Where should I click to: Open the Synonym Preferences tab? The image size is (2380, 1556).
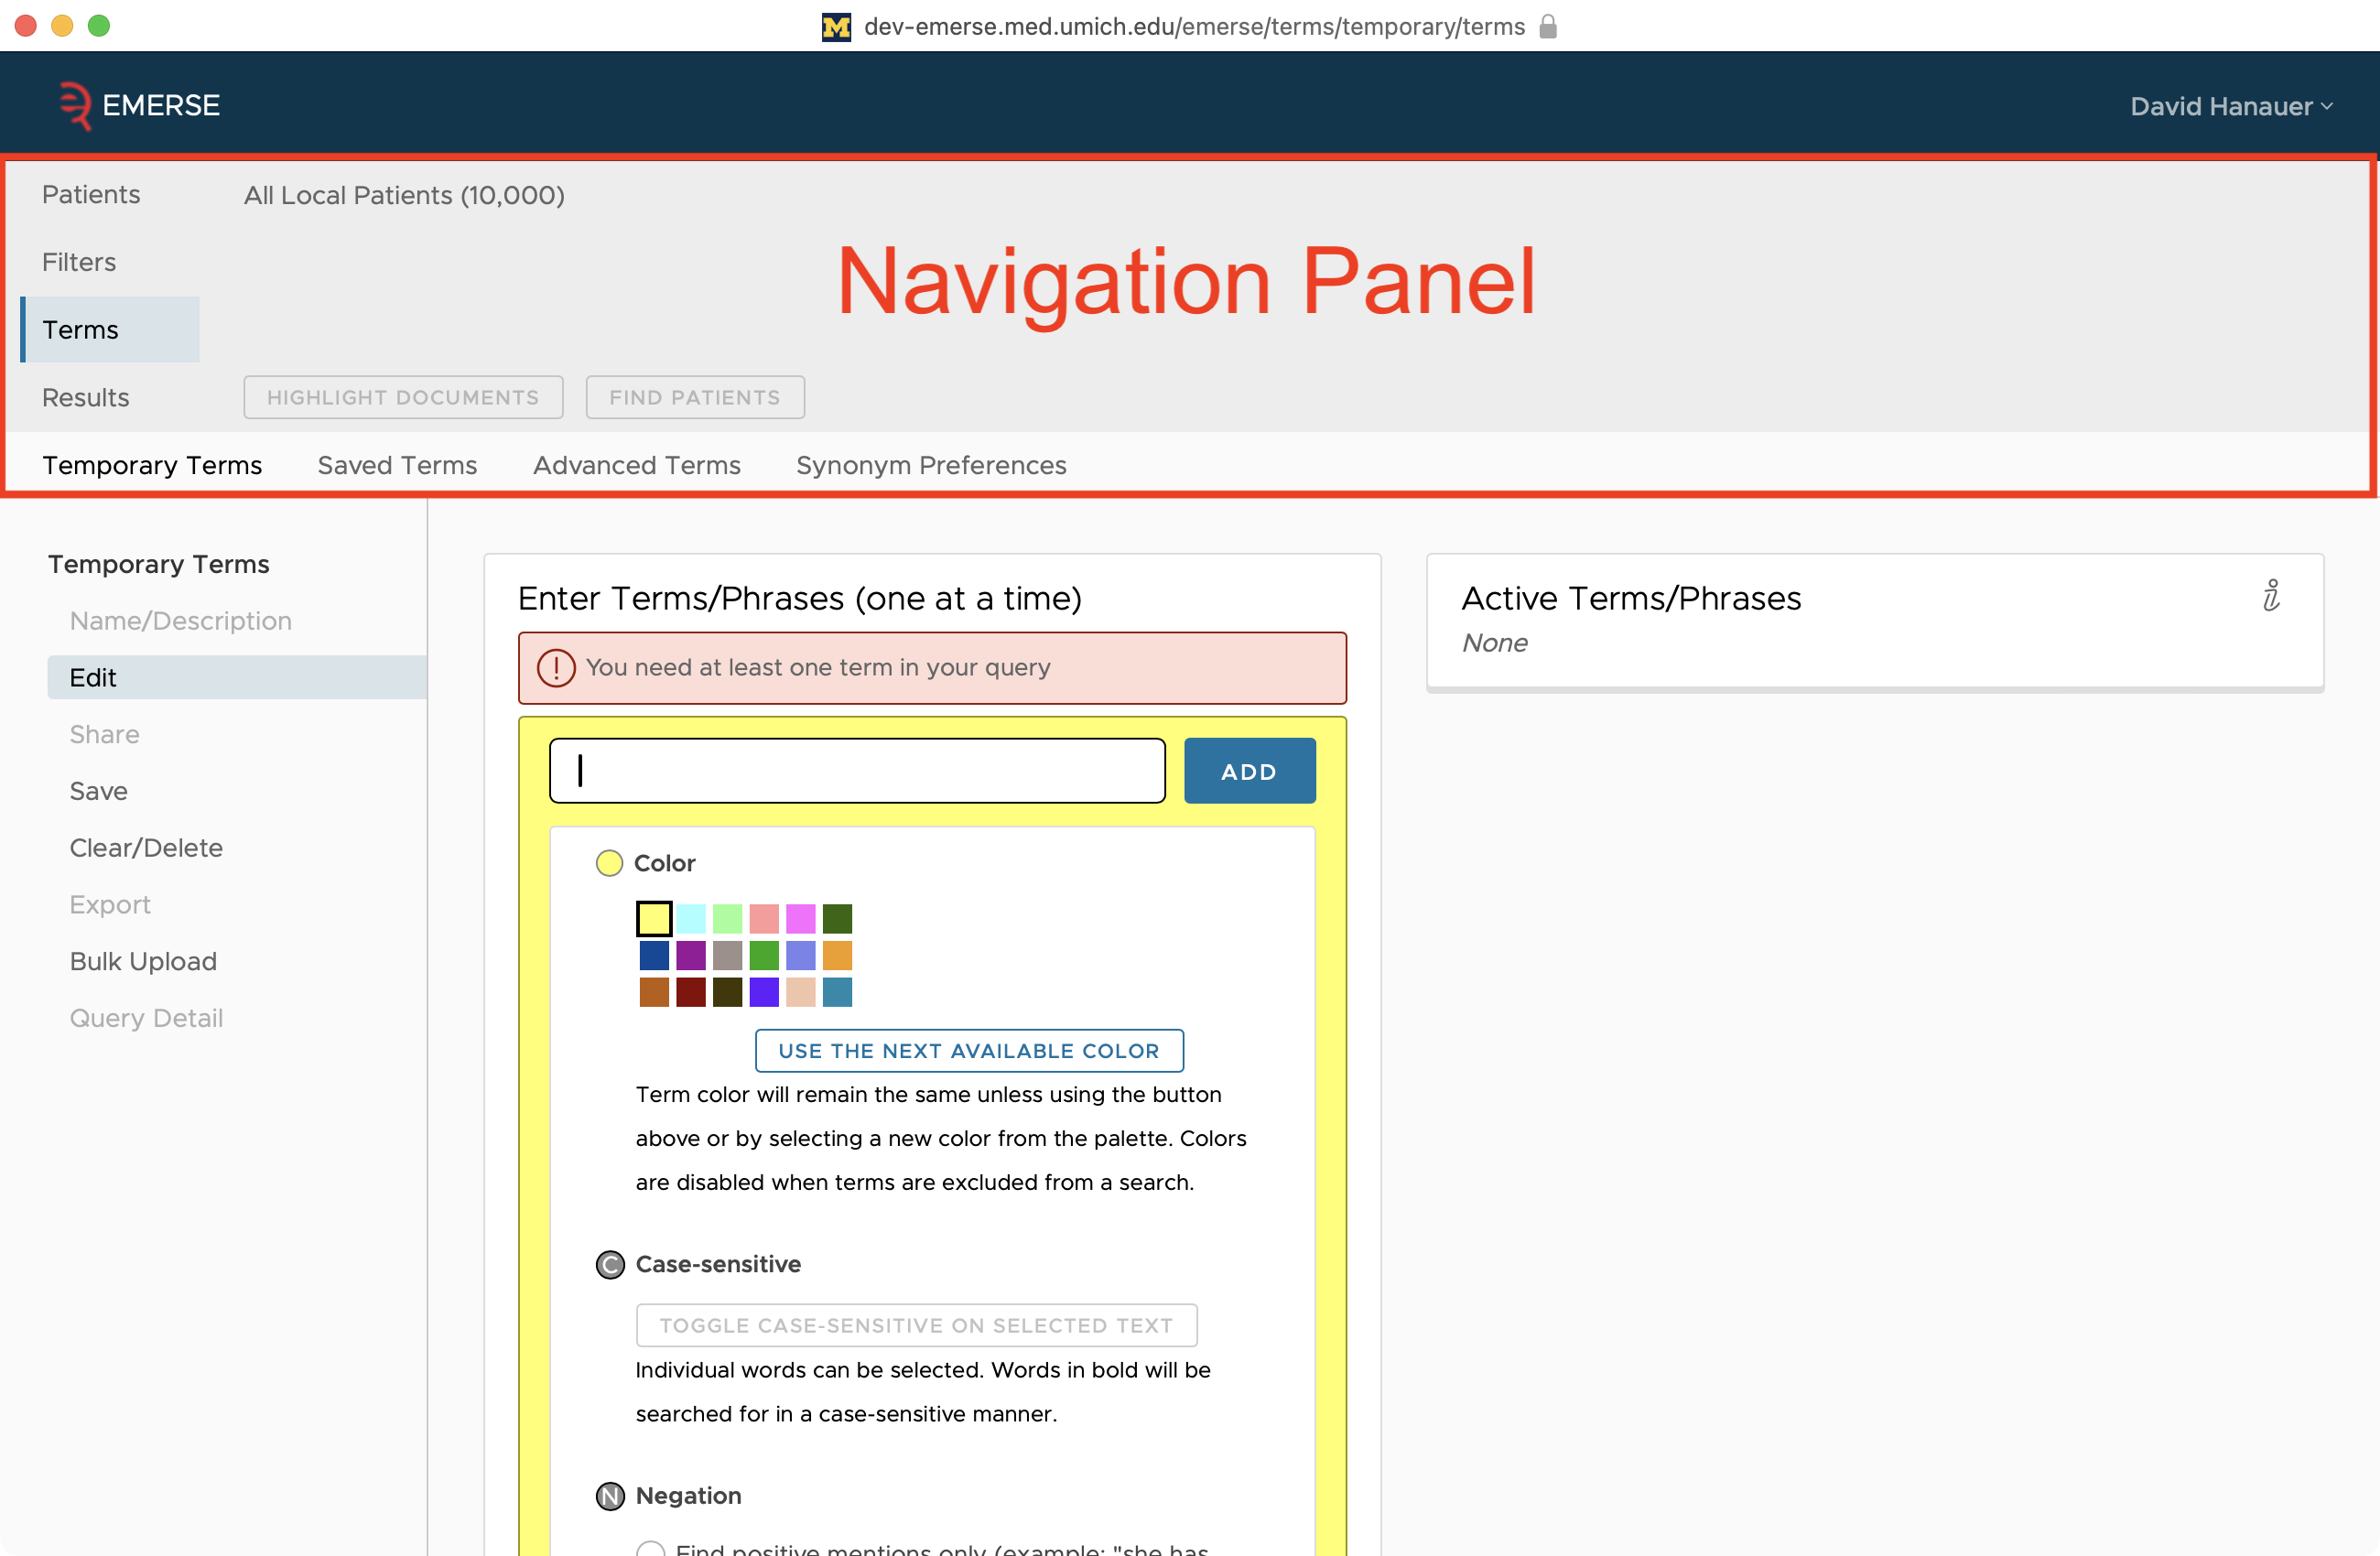931,465
